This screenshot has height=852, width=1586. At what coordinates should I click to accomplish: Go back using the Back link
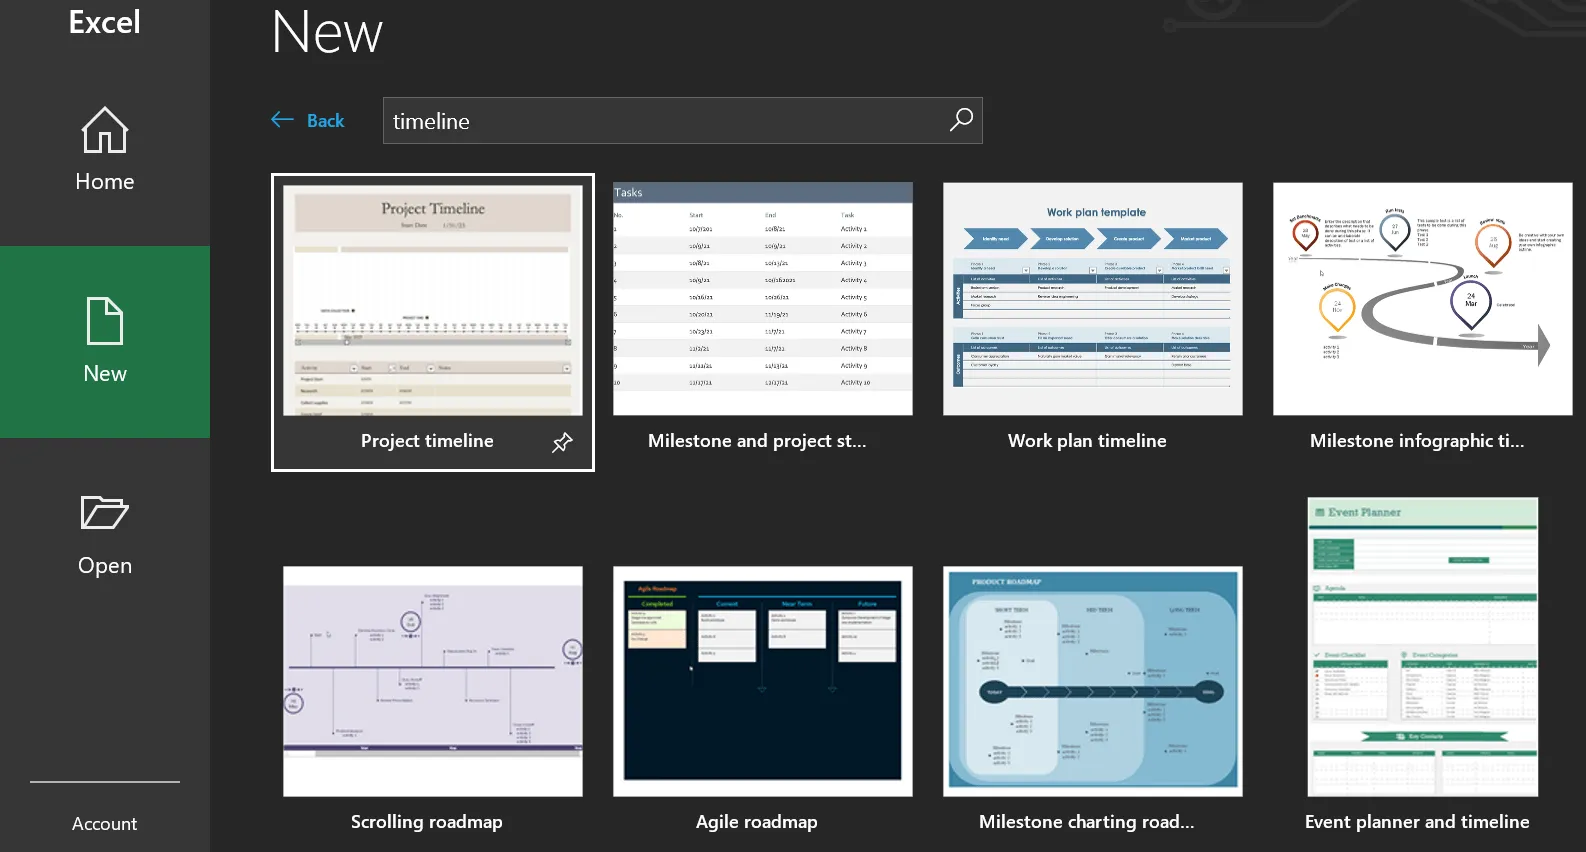(x=326, y=121)
